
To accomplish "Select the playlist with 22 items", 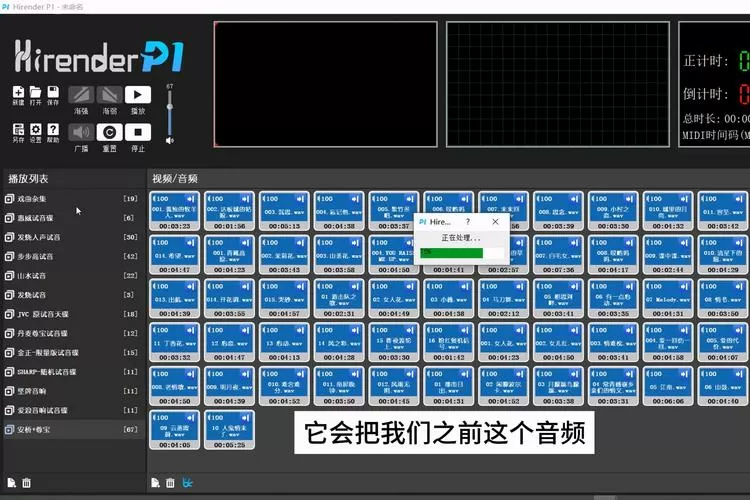I will [72, 276].
